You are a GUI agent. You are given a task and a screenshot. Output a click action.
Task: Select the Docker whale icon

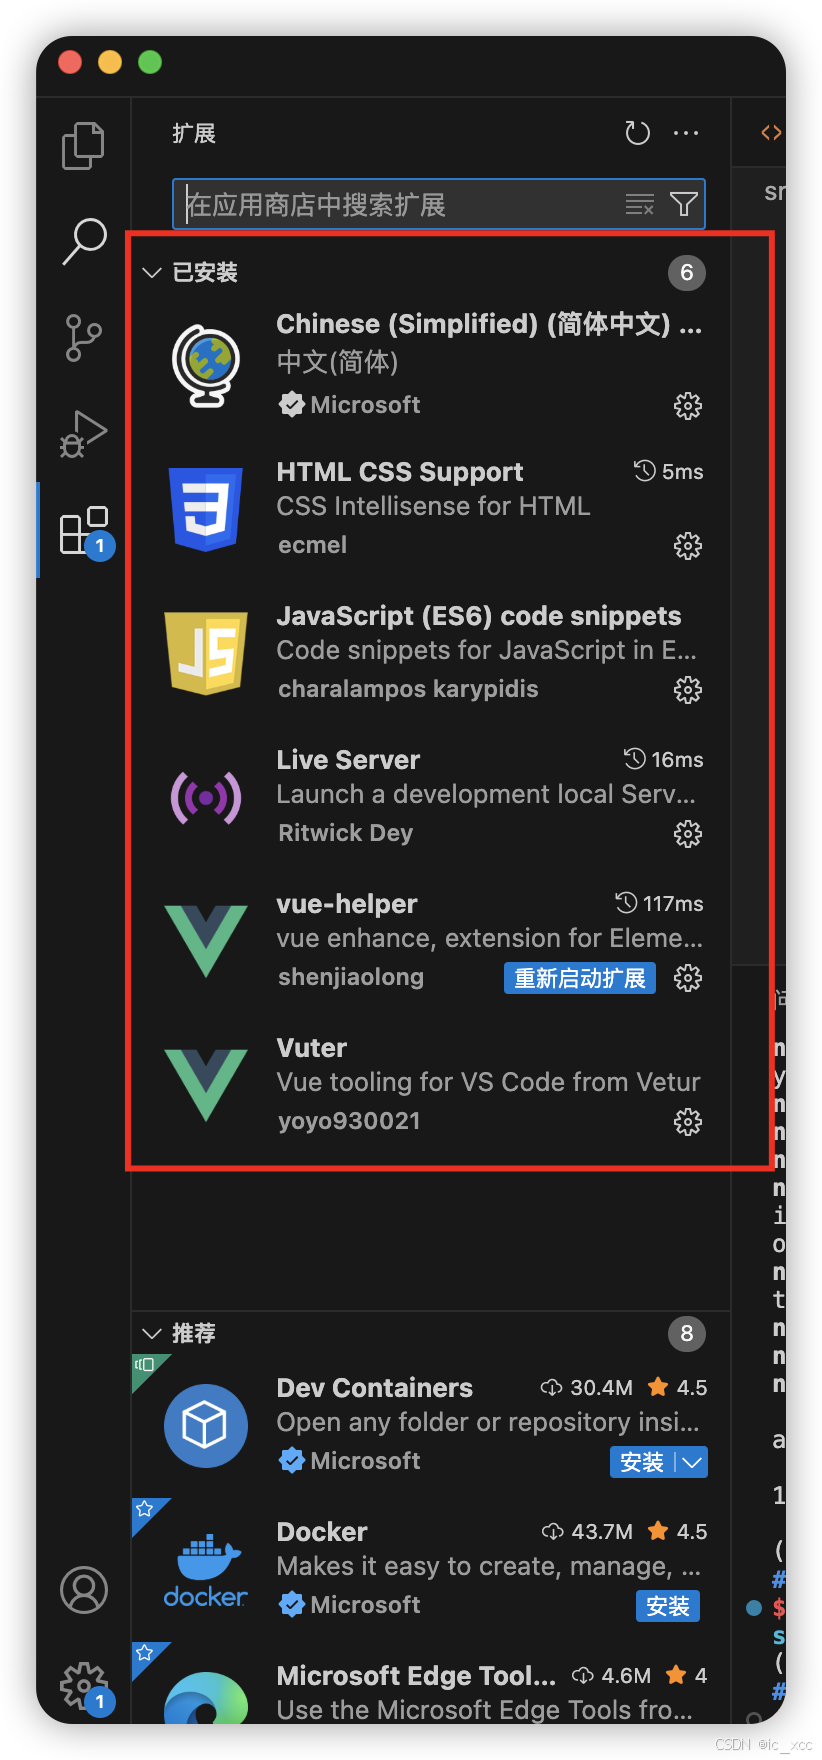[206, 1570]
